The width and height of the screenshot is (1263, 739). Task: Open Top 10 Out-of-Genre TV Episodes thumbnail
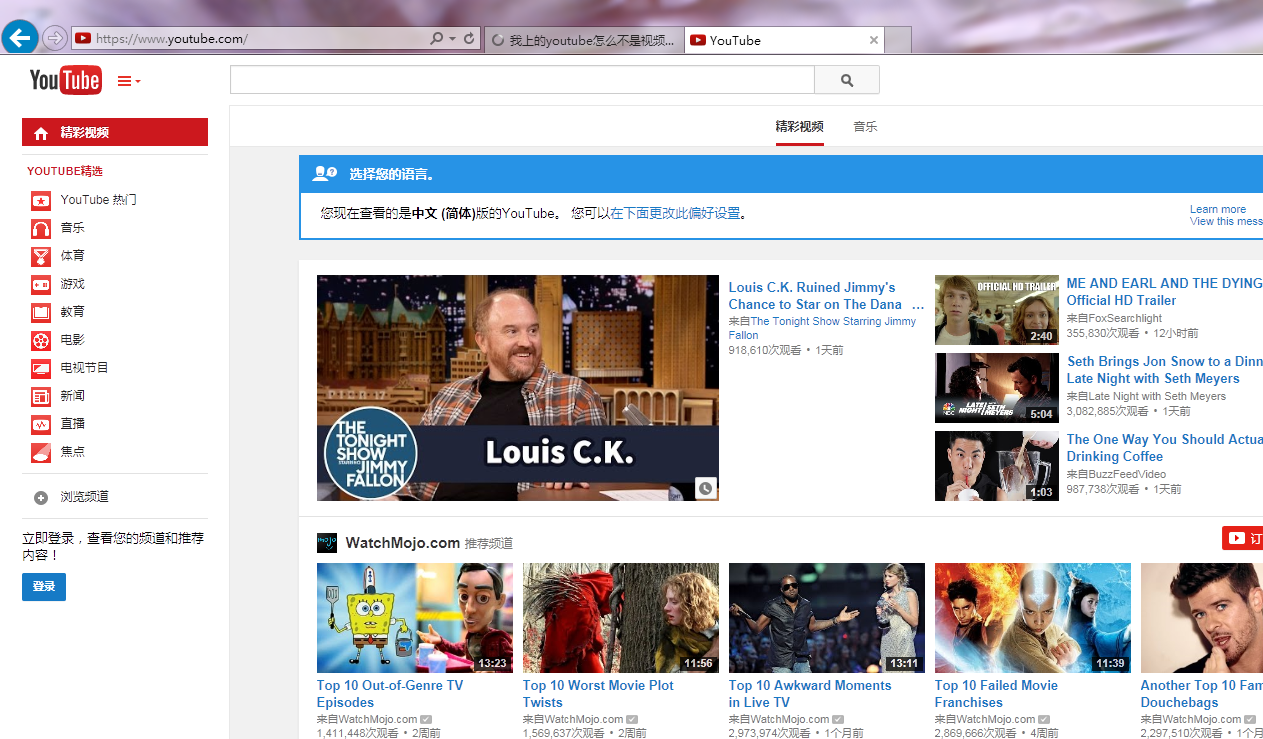415,618
